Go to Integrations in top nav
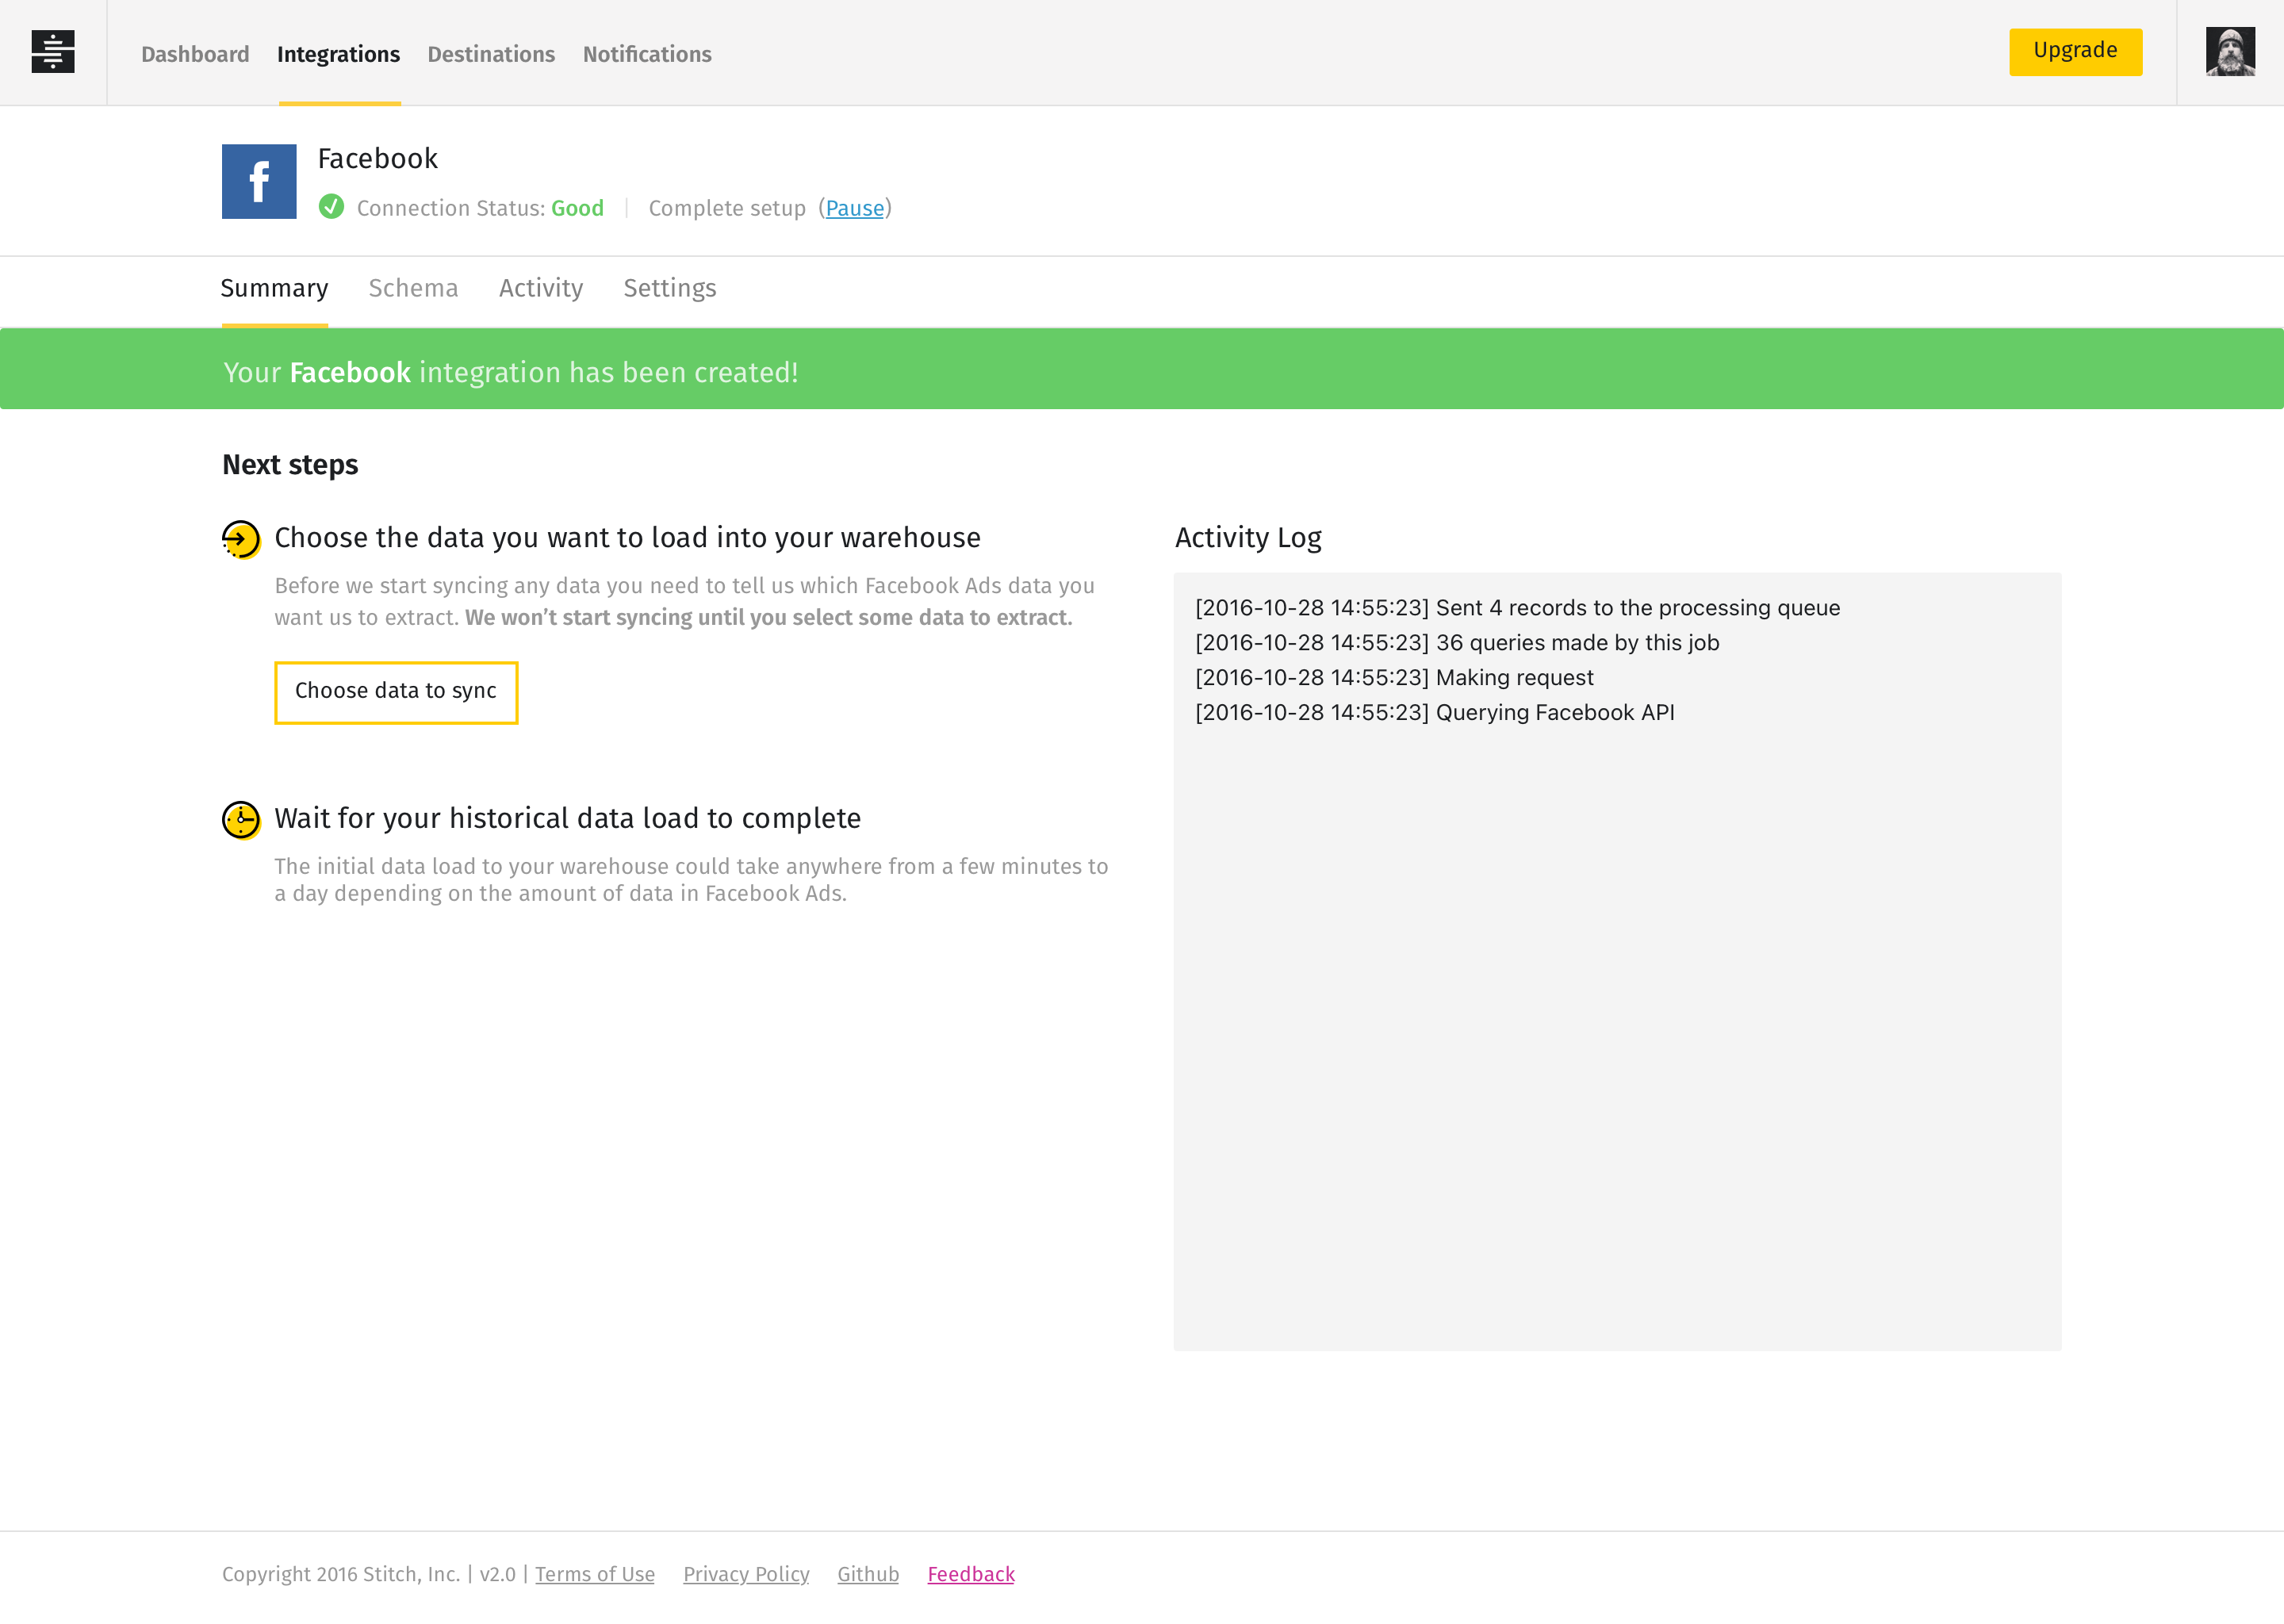2284x1624 pixels. point(338,54)
